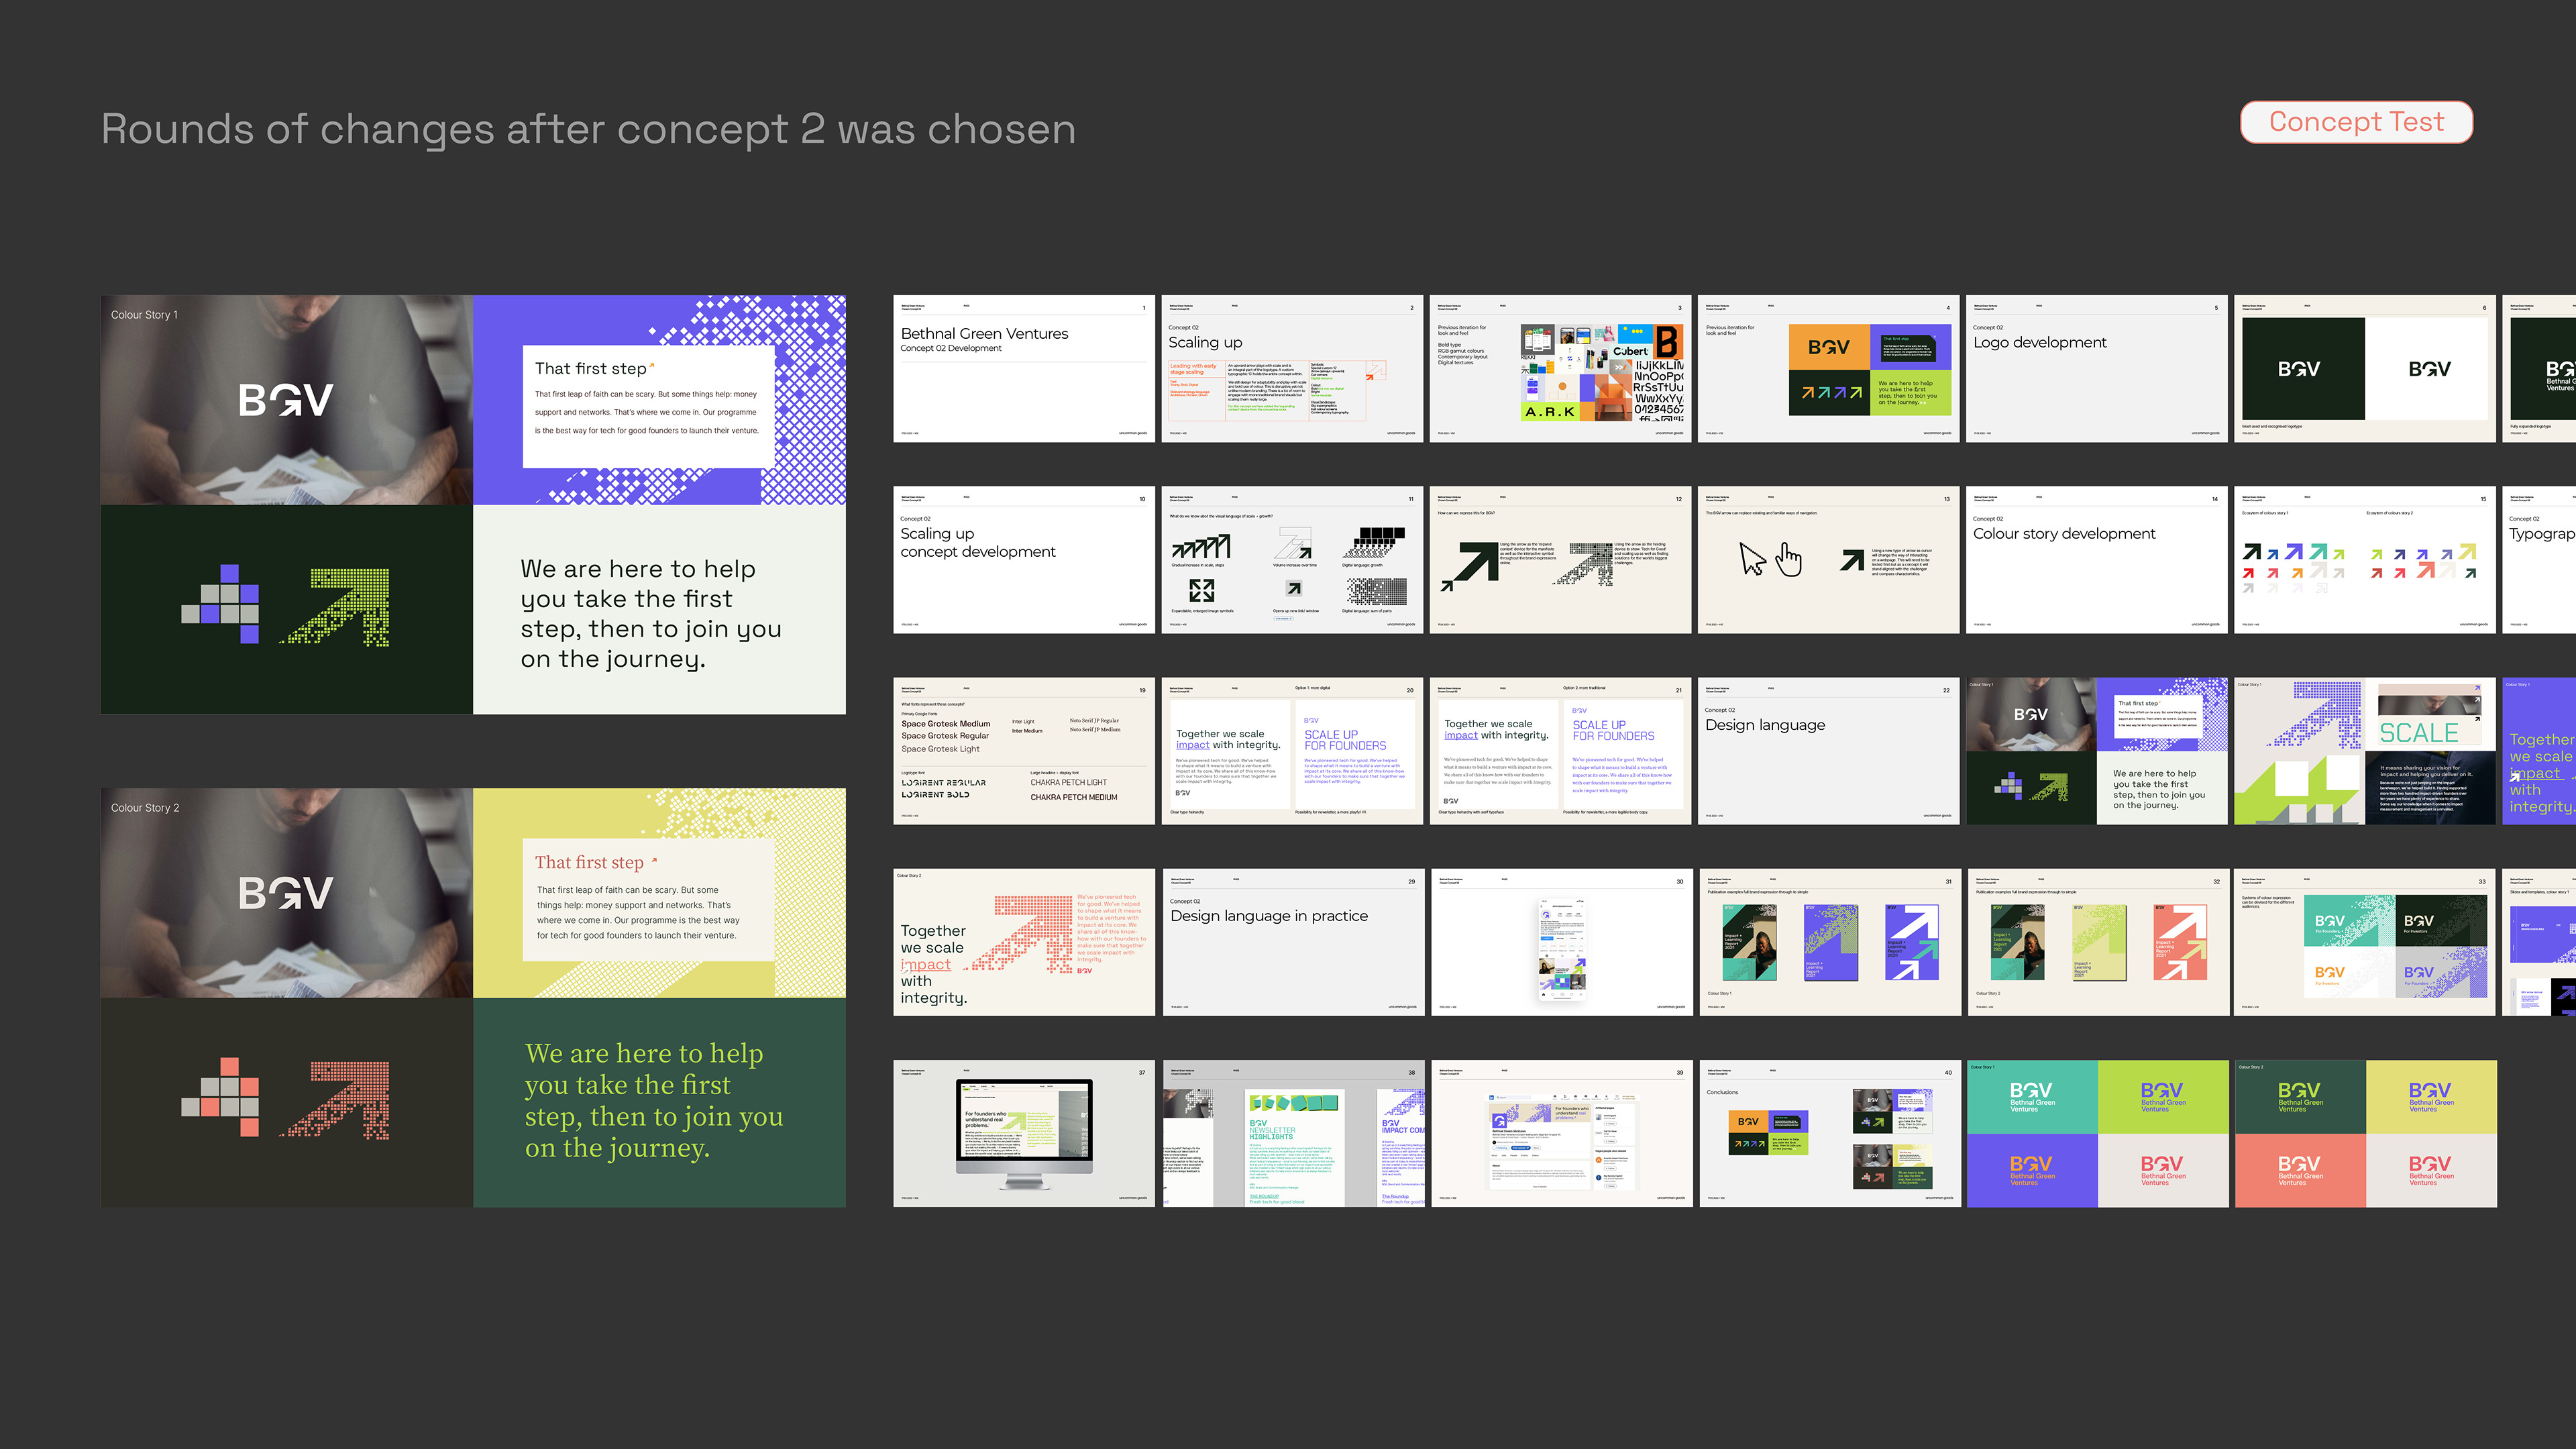The width and height of the screenshot is (2576, 1449).
Task: Open the coral 'Together we scale impact' slide
Action: pyautogui.click(x=1024, y=942)
